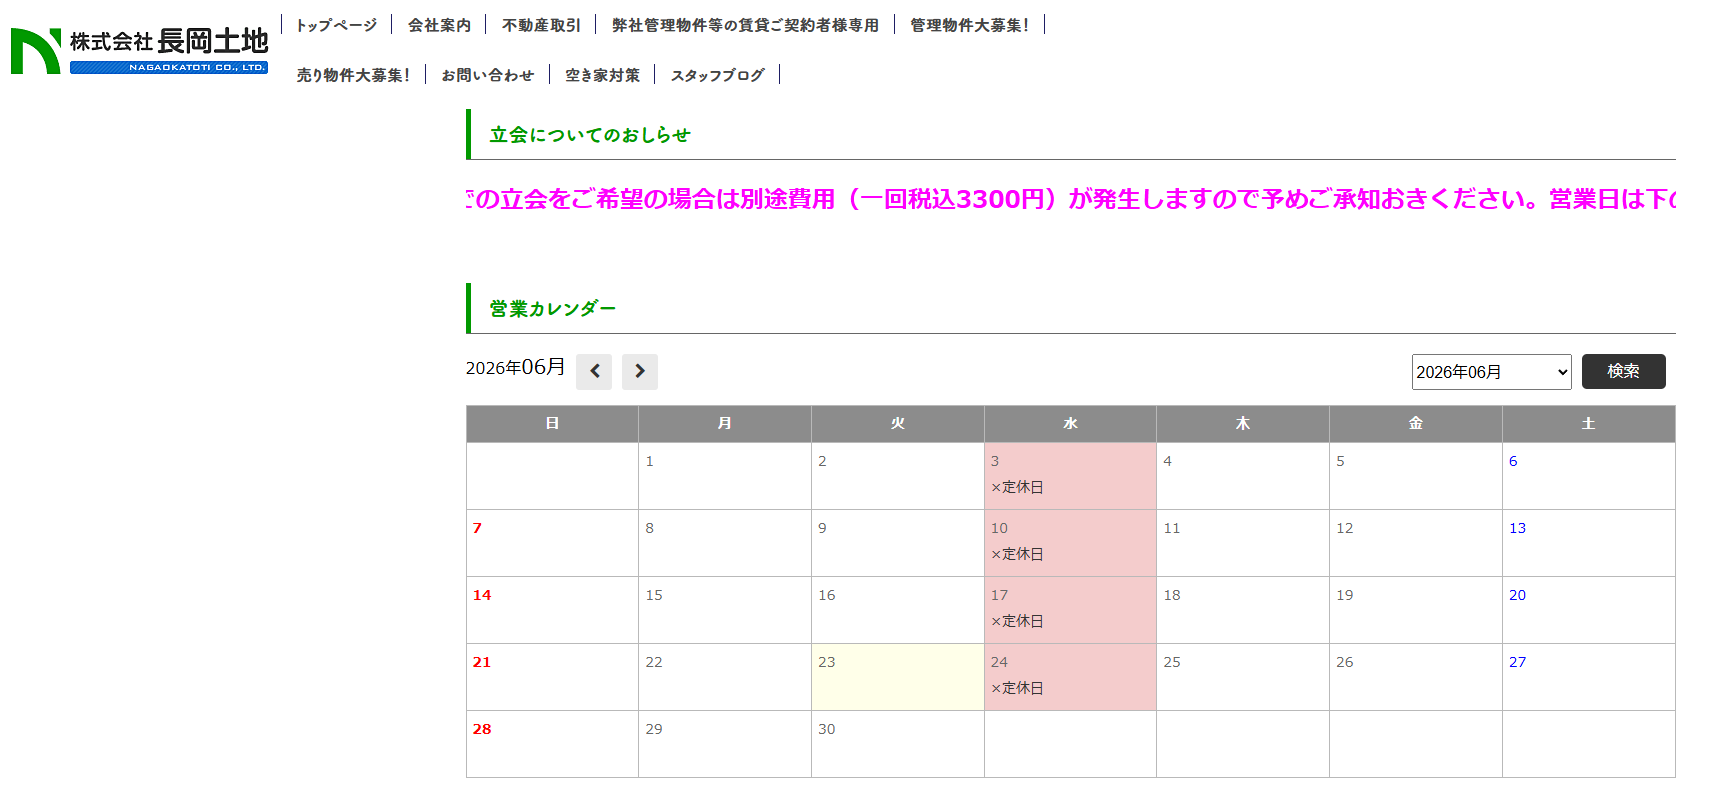This screenshot has width=1718, height=807.
Task: Open 弊社管理物件等の賃貸ご契約者様専用 menu item
Action: (745, 25)
